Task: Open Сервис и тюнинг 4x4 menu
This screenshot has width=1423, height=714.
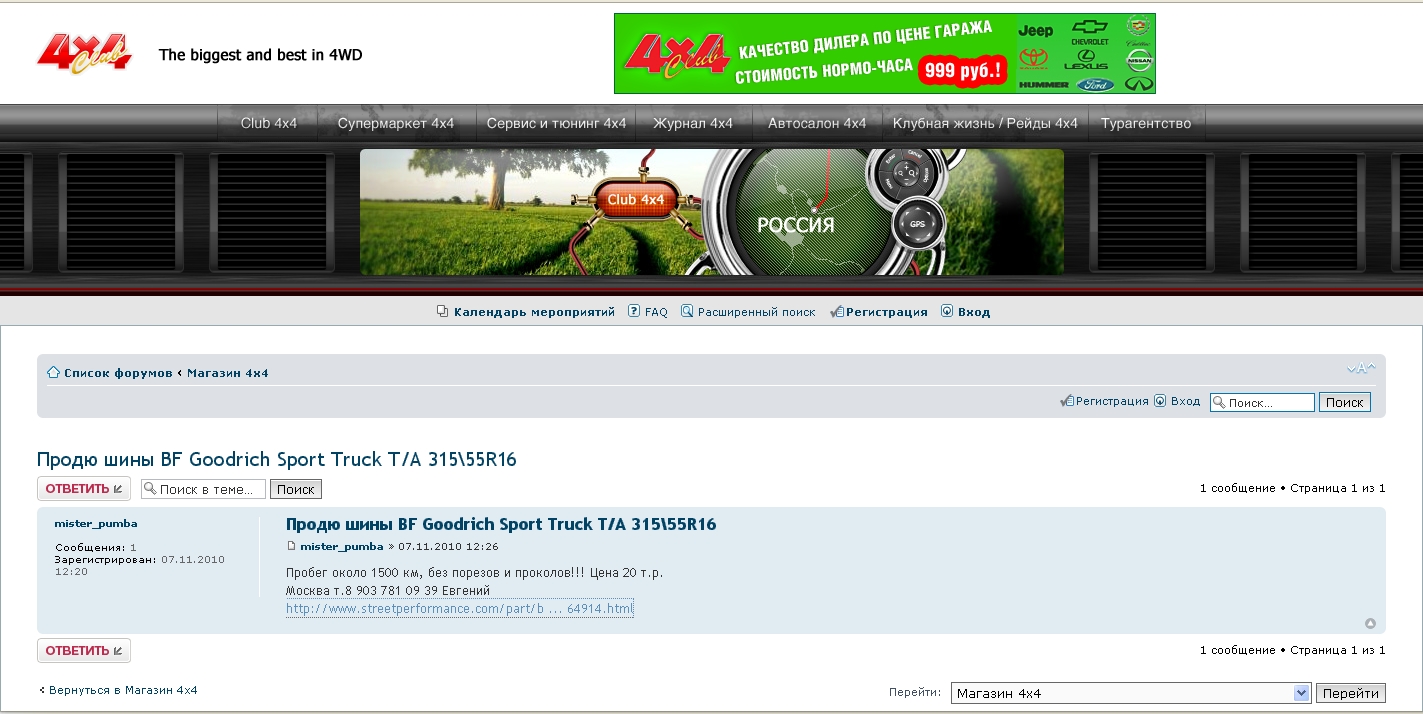Action: pyautogui.click(x=556, y=124)
